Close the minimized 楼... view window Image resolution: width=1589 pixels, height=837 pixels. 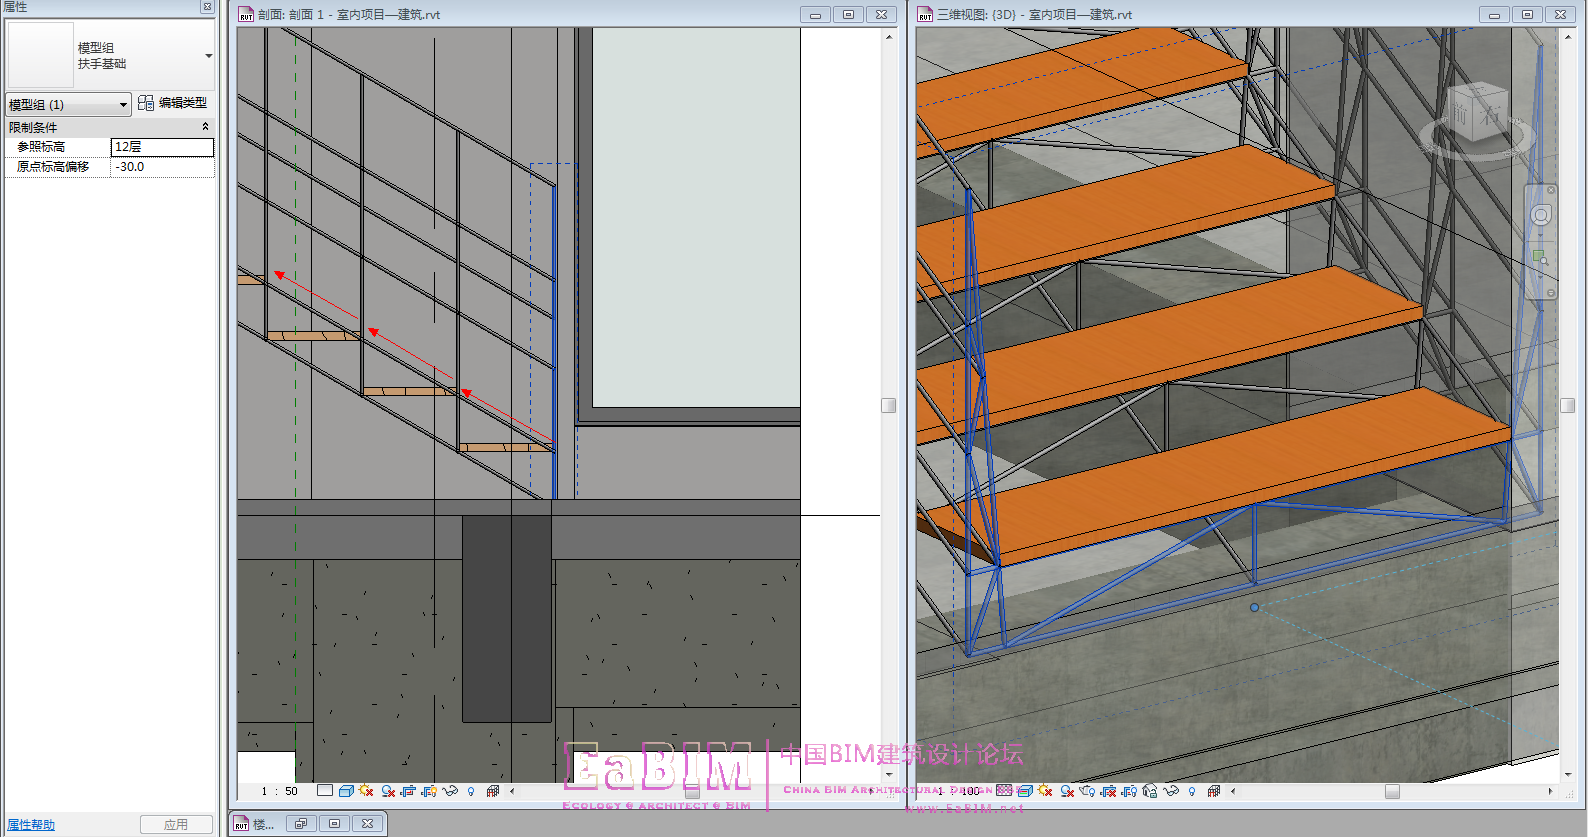[367, 824]
